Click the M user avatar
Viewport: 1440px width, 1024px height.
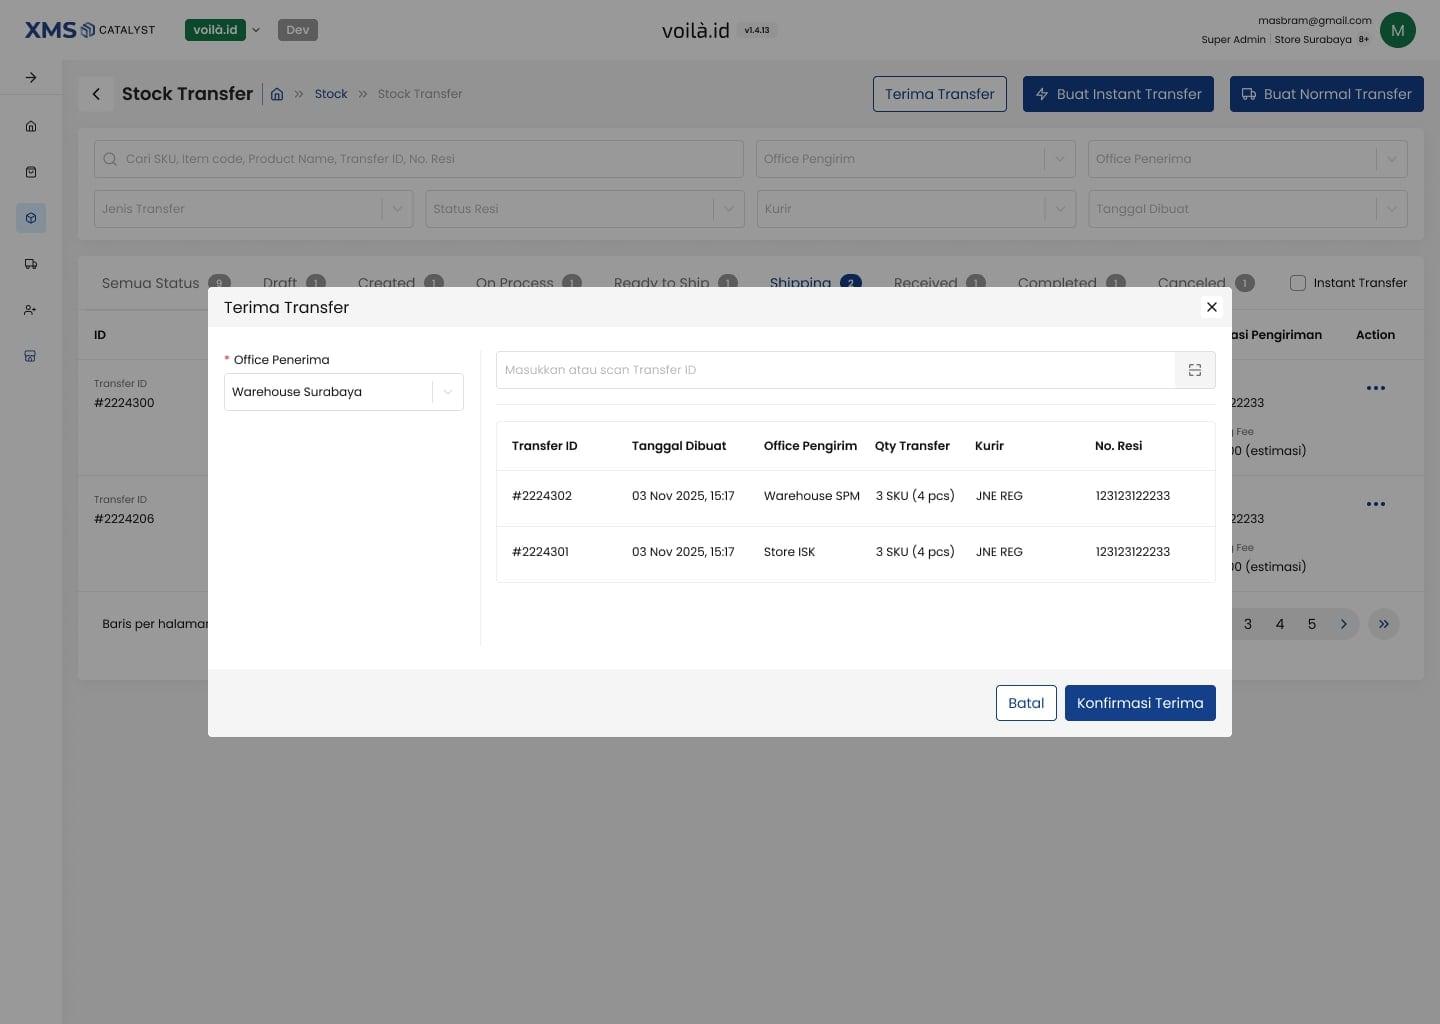coord(1398,30)
